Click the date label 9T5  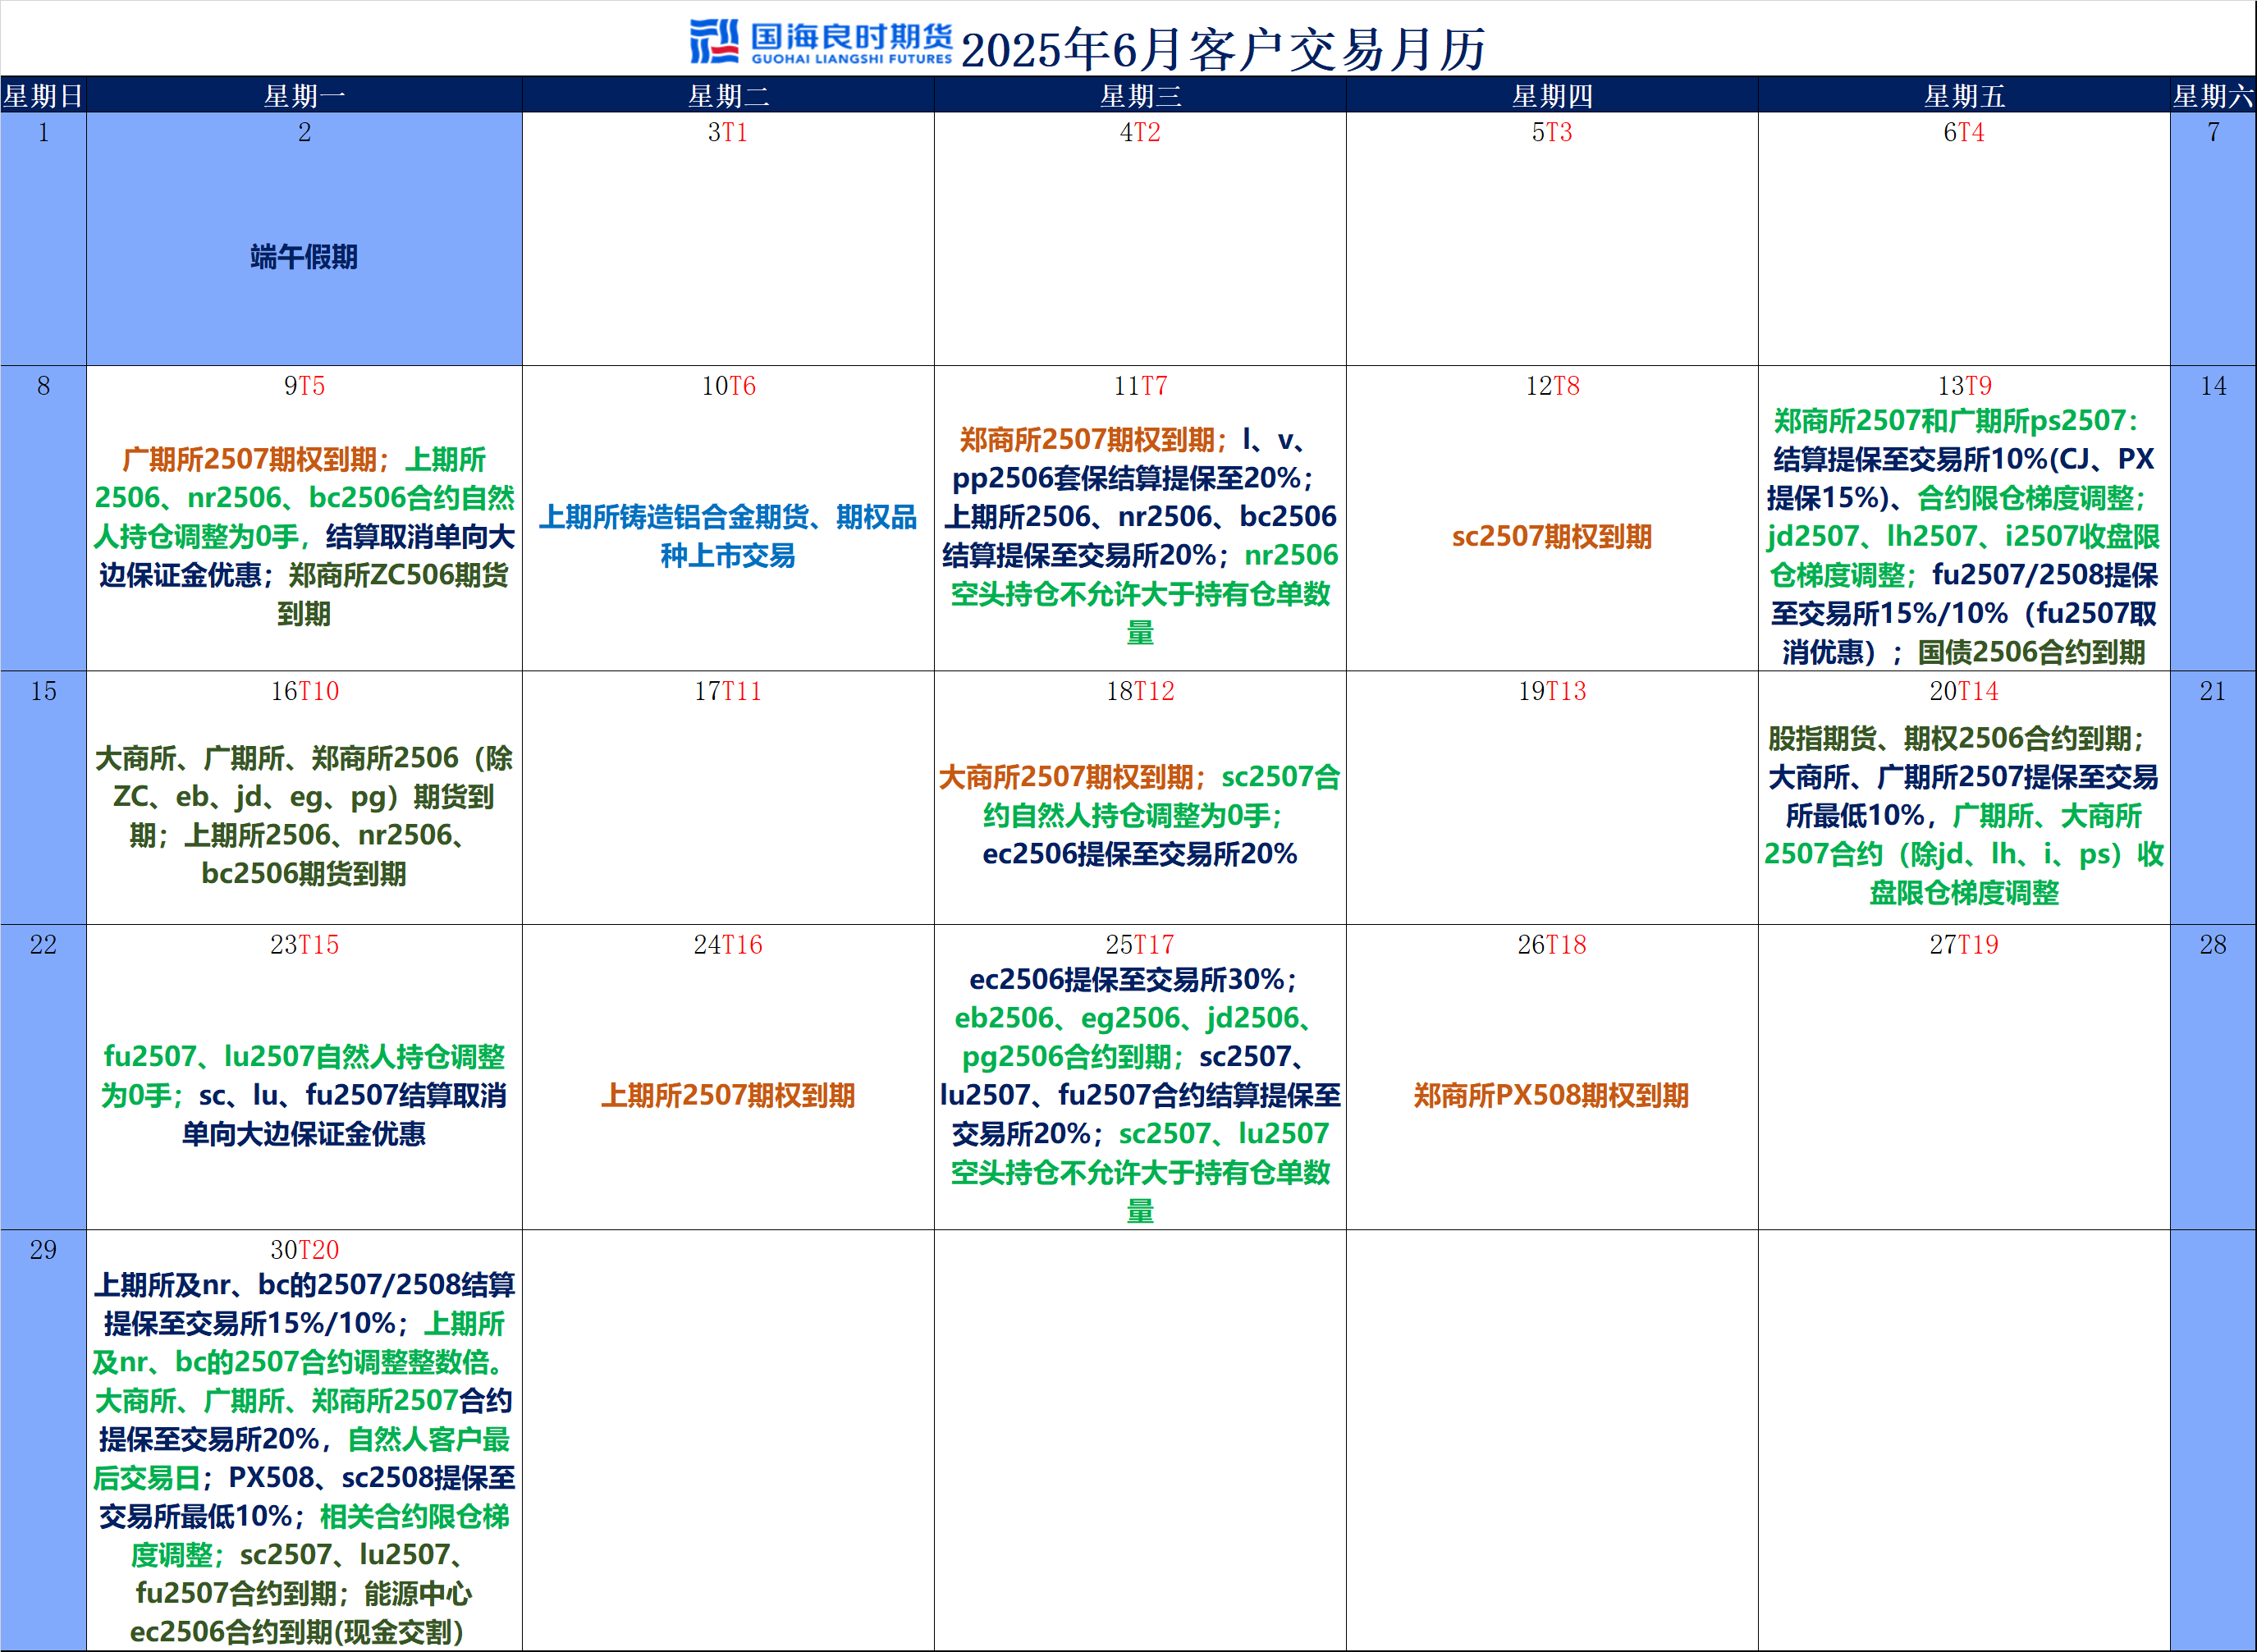(x=304, y=386)
